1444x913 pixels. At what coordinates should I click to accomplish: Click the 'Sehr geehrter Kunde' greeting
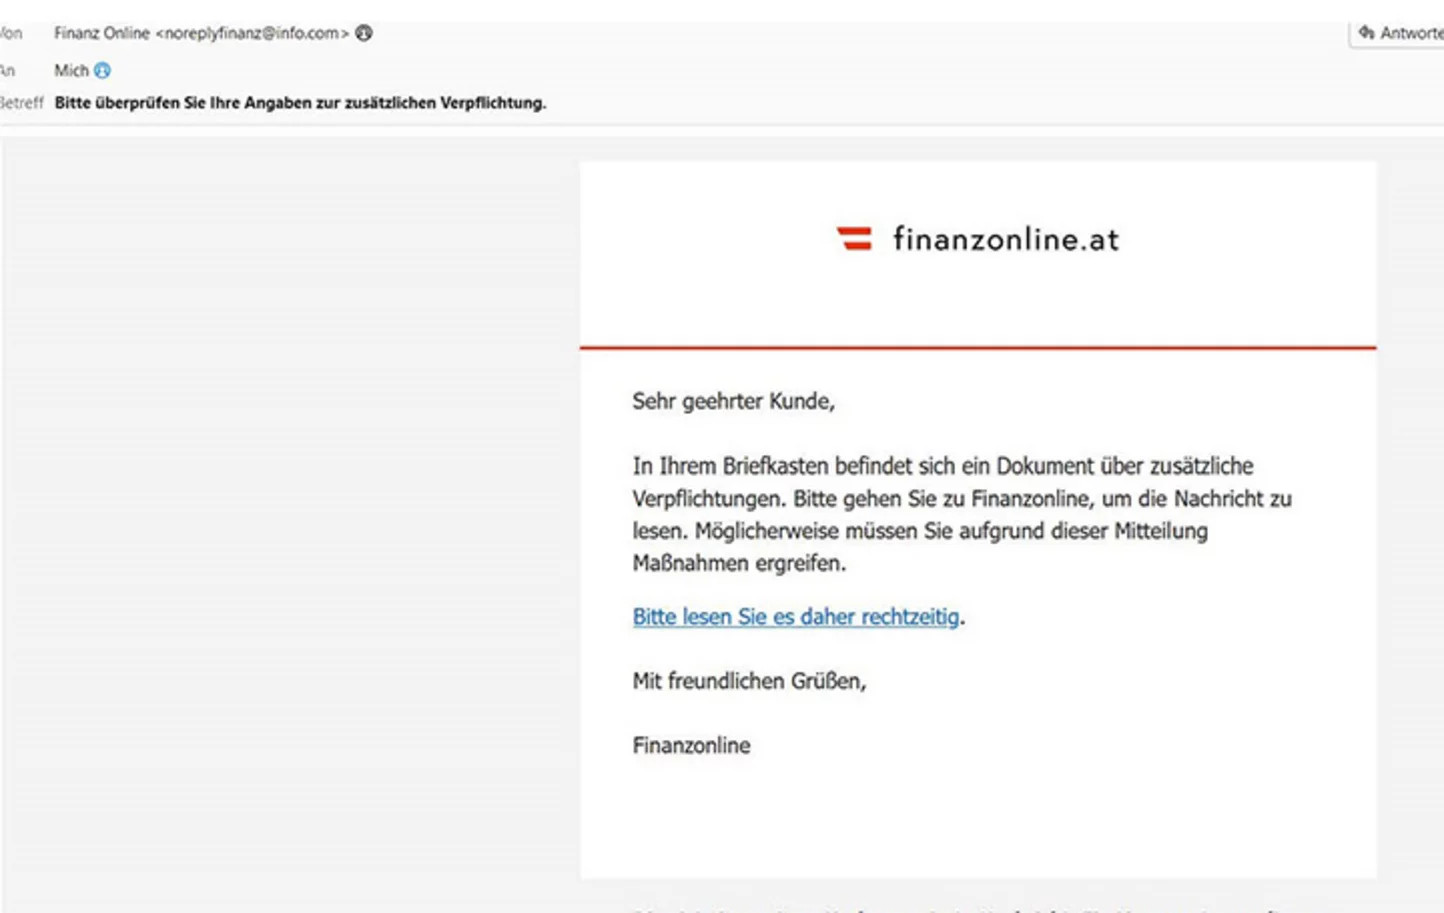coord(733,401)
